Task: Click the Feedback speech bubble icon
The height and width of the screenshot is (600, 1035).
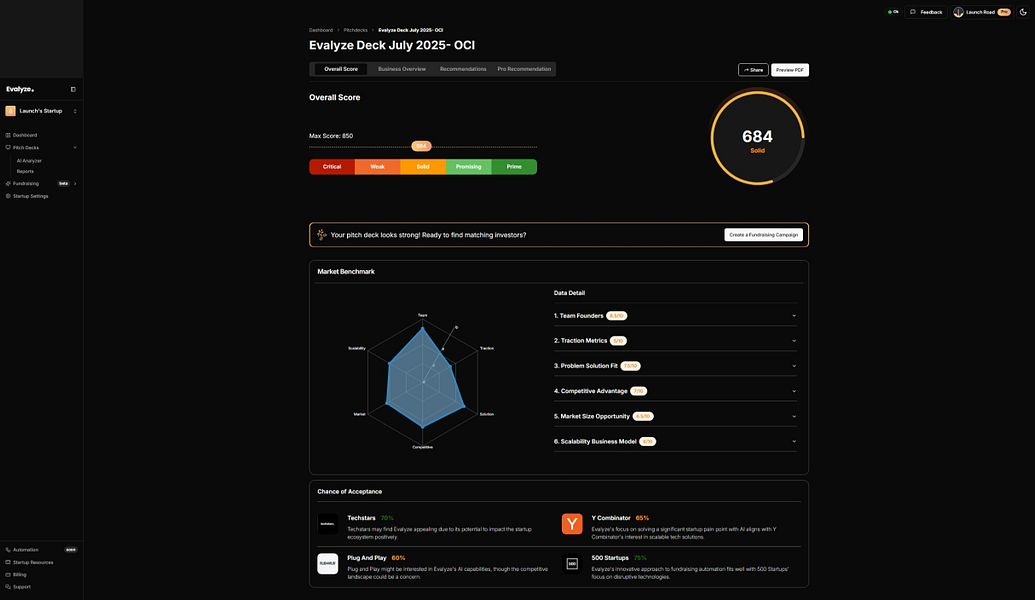Action: pyautogui.click(x=913, y=12)
